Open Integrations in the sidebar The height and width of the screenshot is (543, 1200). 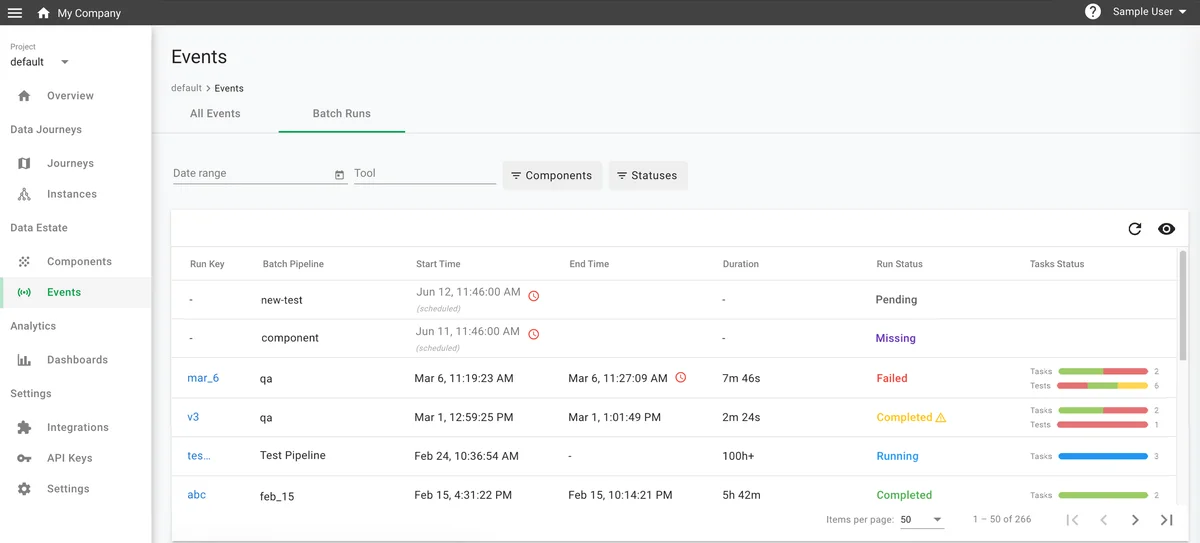(78, 427)
